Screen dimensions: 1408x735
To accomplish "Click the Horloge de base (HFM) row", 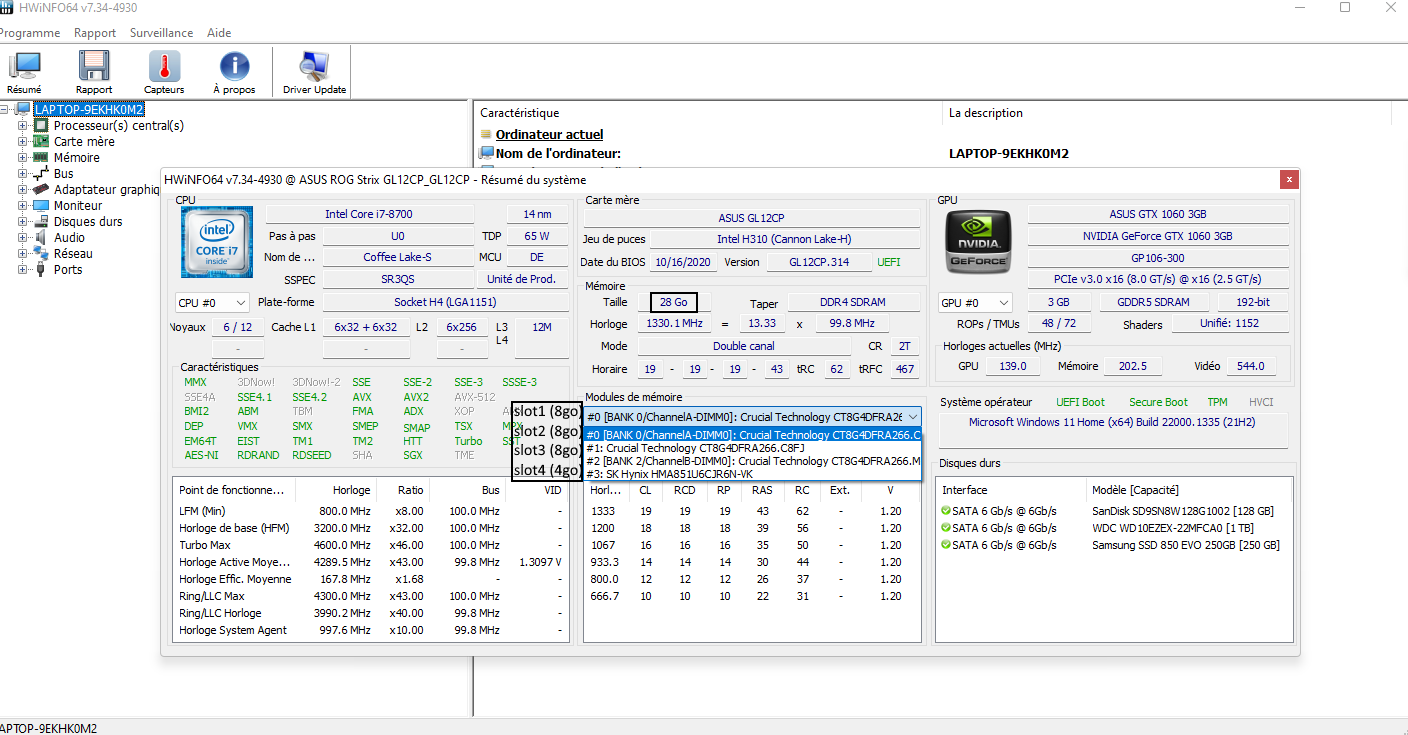I will tap(370, 528).
